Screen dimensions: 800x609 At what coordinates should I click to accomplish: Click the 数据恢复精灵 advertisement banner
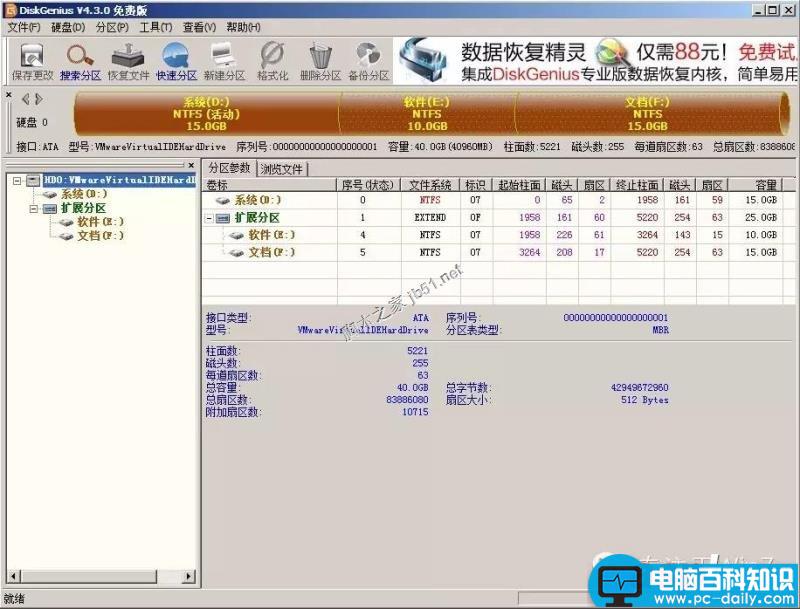pyautogui.click(x=595, y=62)
